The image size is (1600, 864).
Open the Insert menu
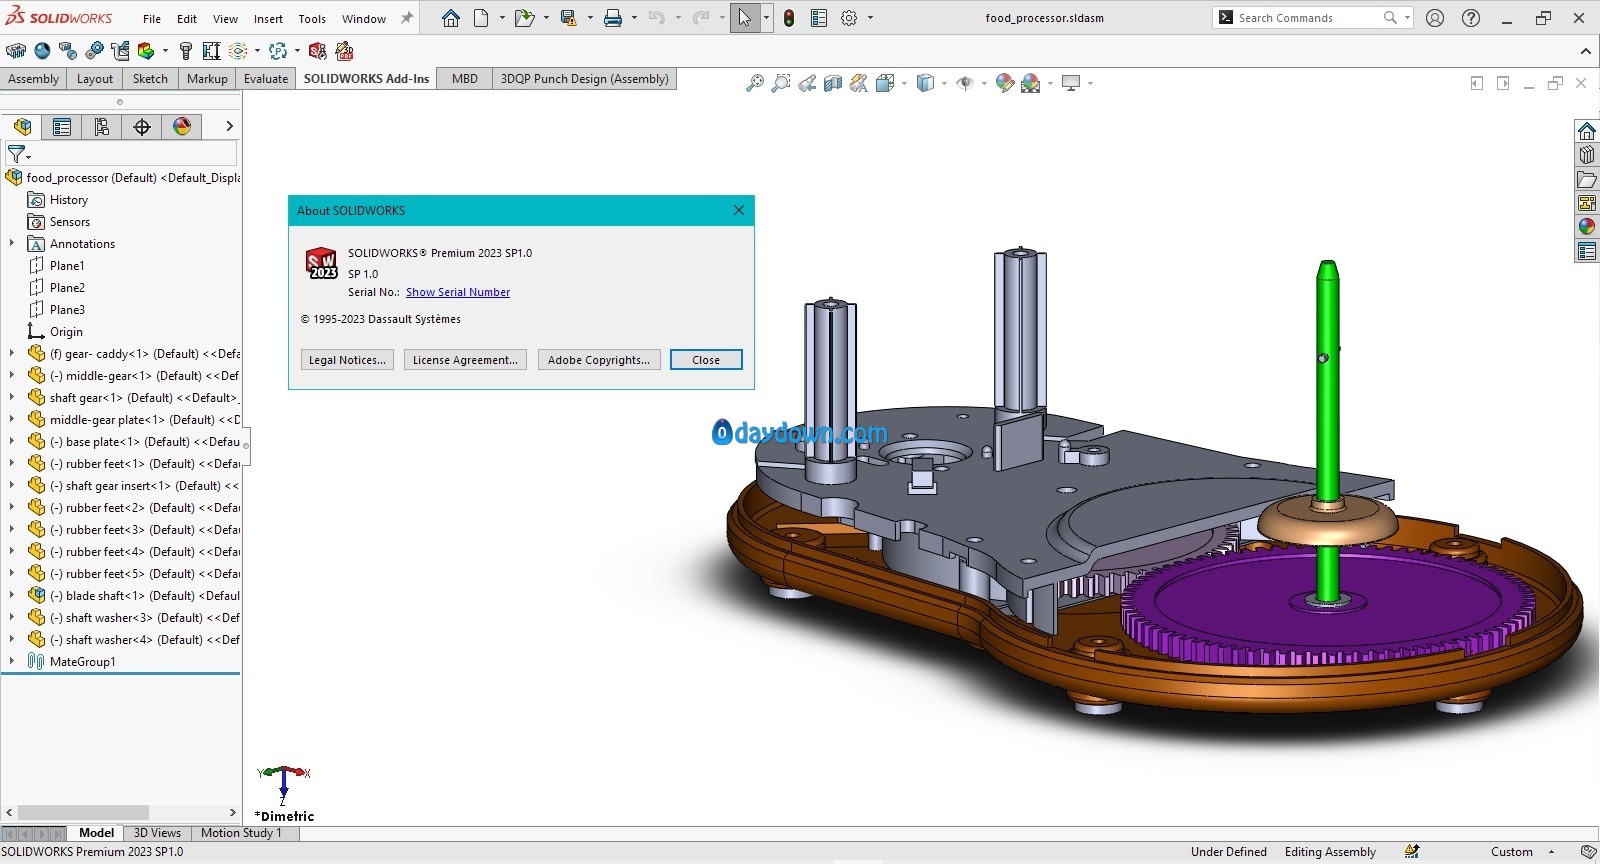point(268,19)
